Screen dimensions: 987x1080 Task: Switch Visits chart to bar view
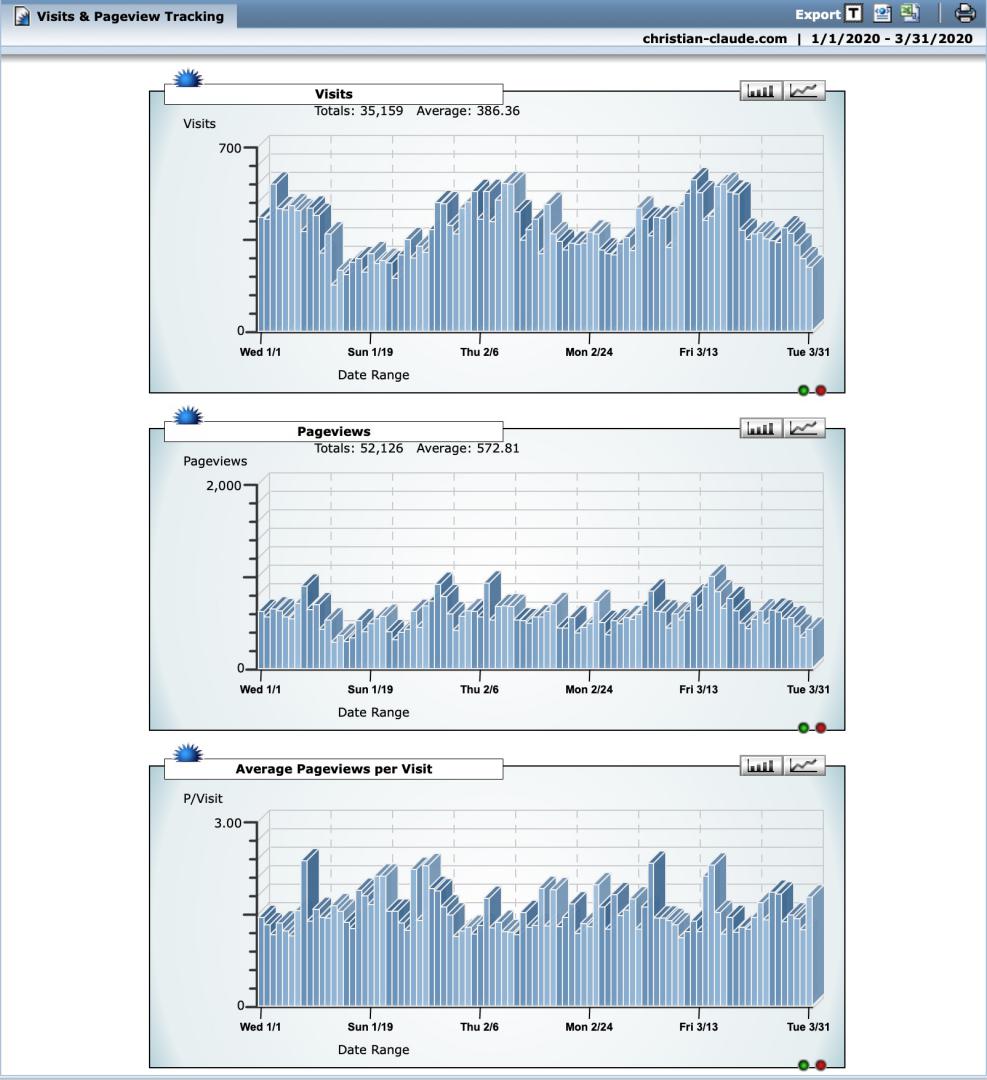[762, 91]
